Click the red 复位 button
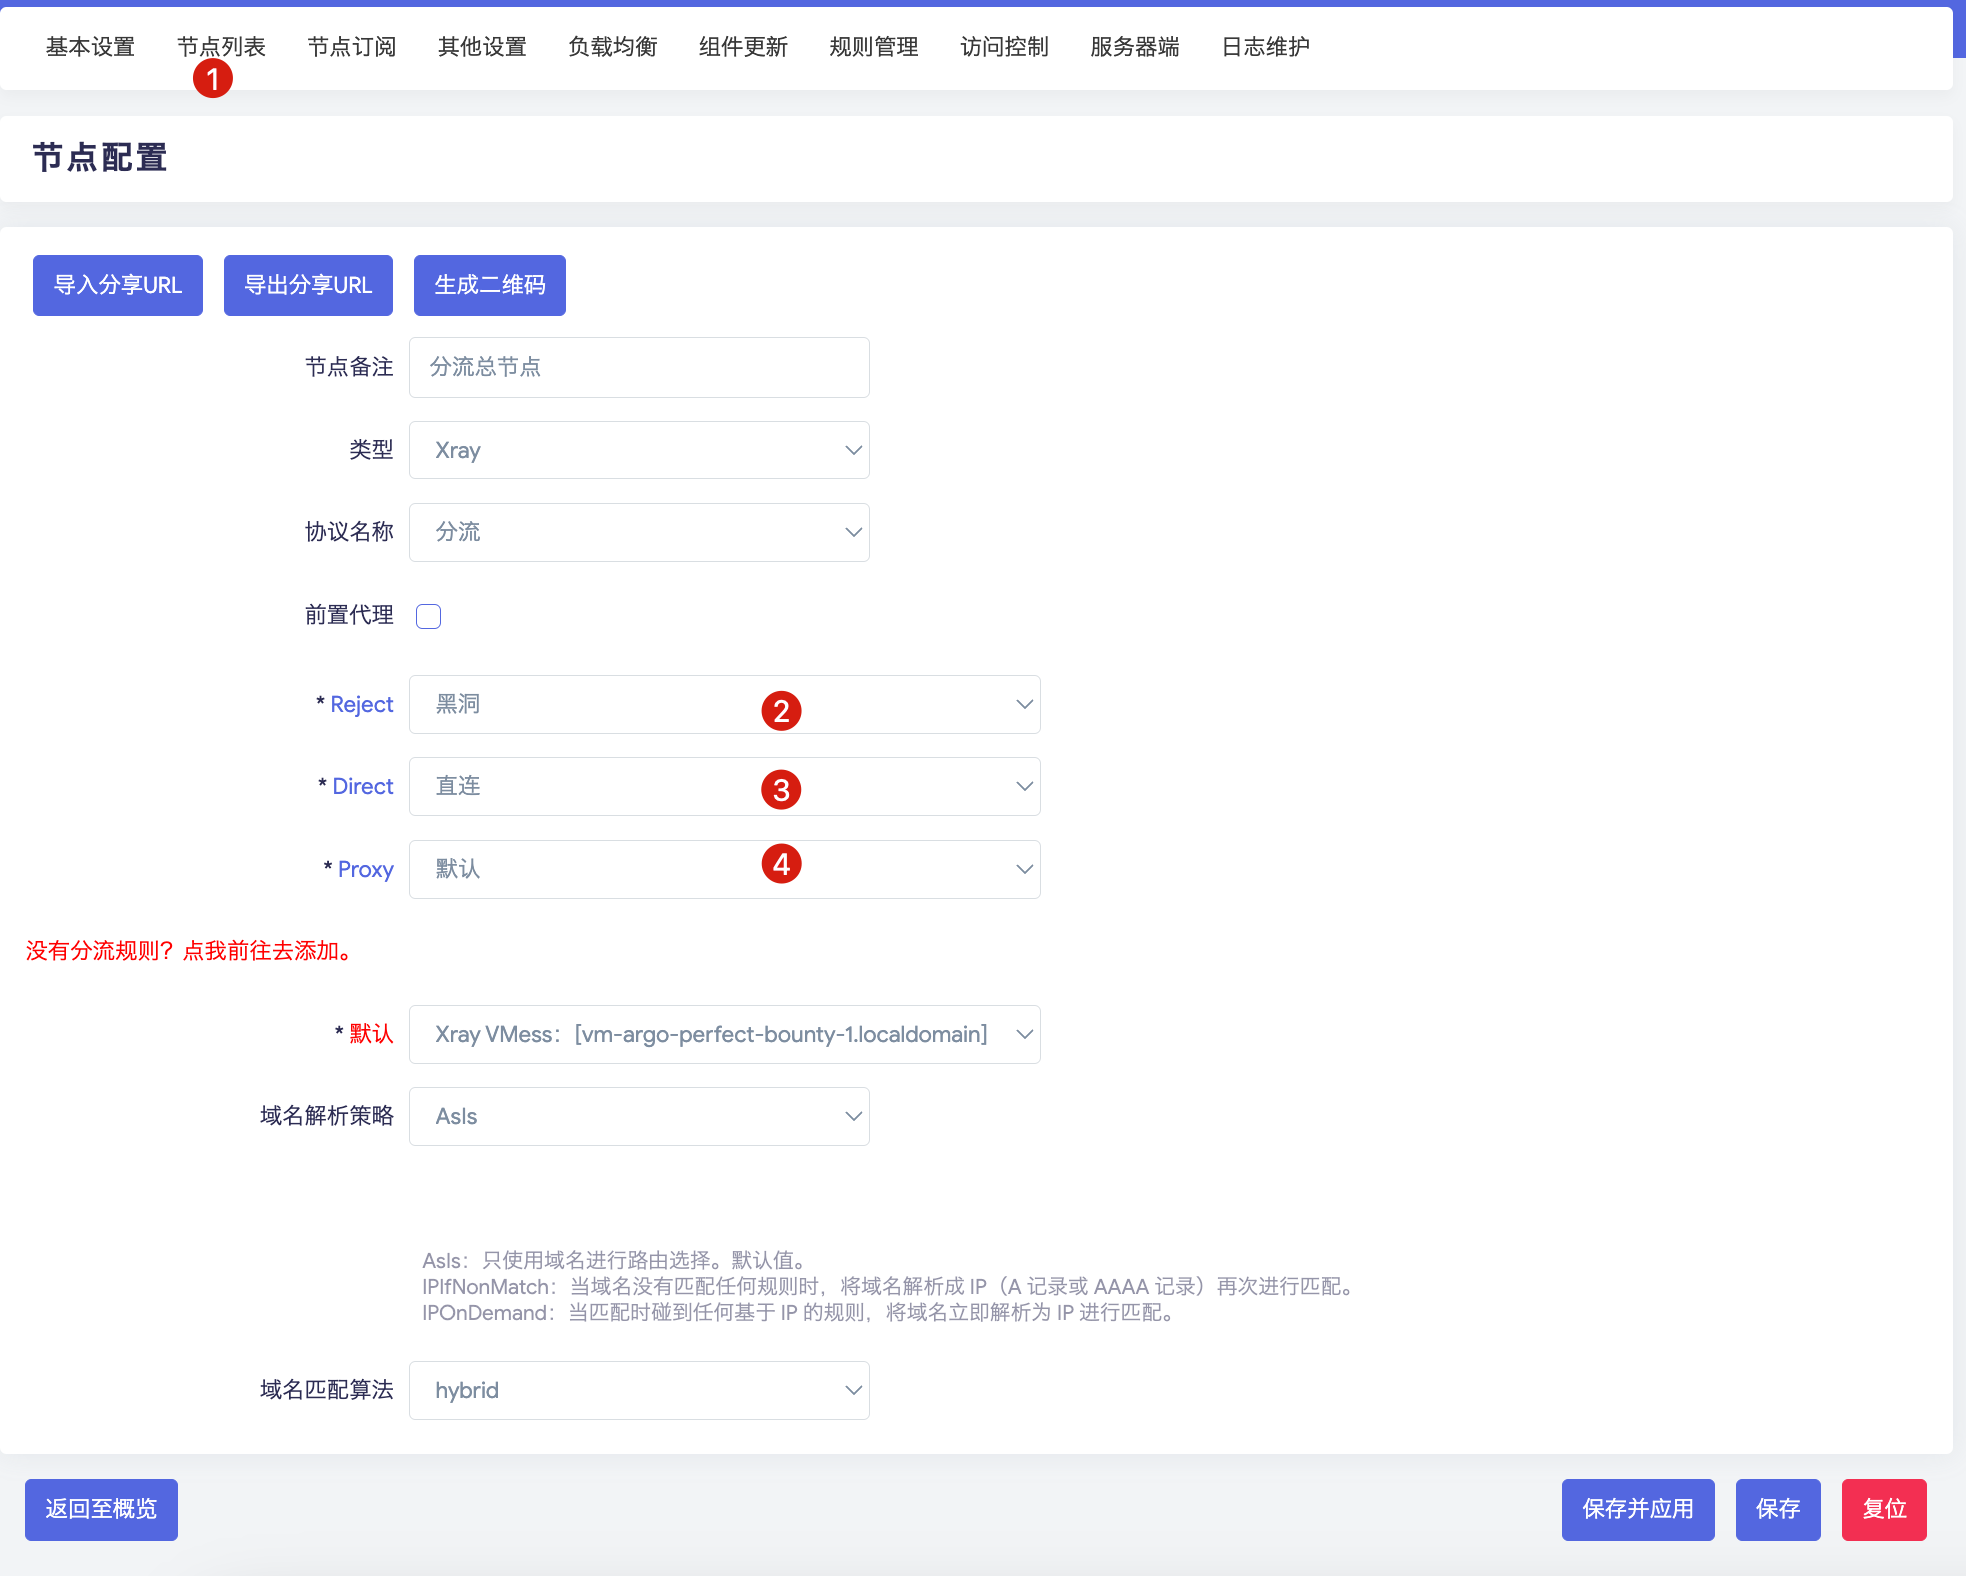The height and width of the screenshot is (1576, 1966). 1883,1509
